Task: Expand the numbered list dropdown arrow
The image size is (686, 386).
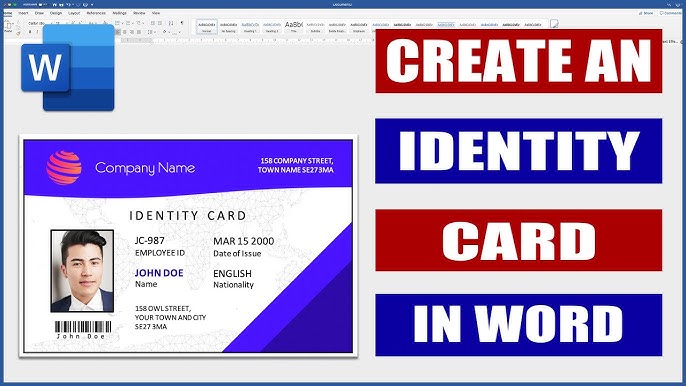Action: [x=133, y=24]
